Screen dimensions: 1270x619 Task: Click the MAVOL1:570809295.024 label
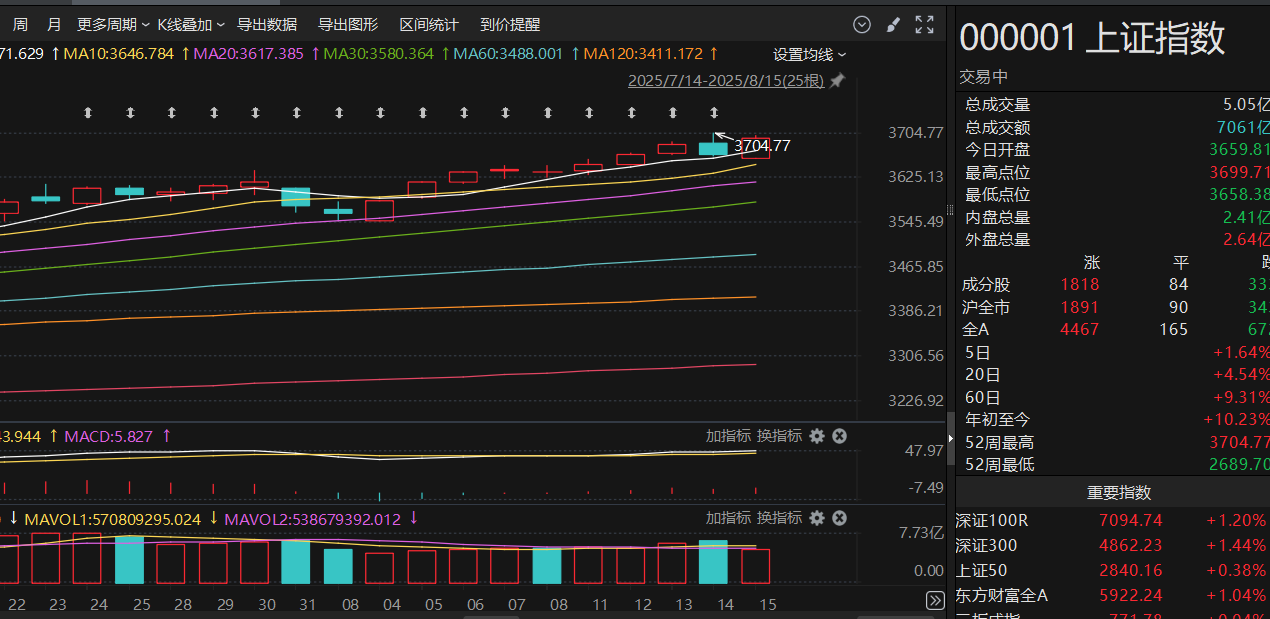112,520
